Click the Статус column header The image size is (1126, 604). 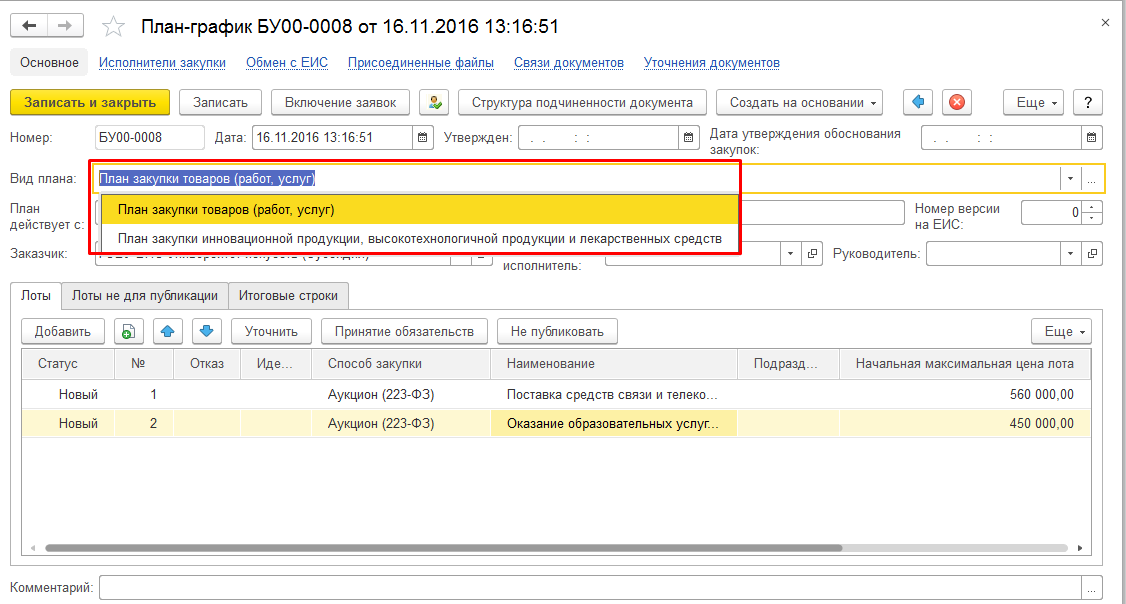(x=68, y=363)
